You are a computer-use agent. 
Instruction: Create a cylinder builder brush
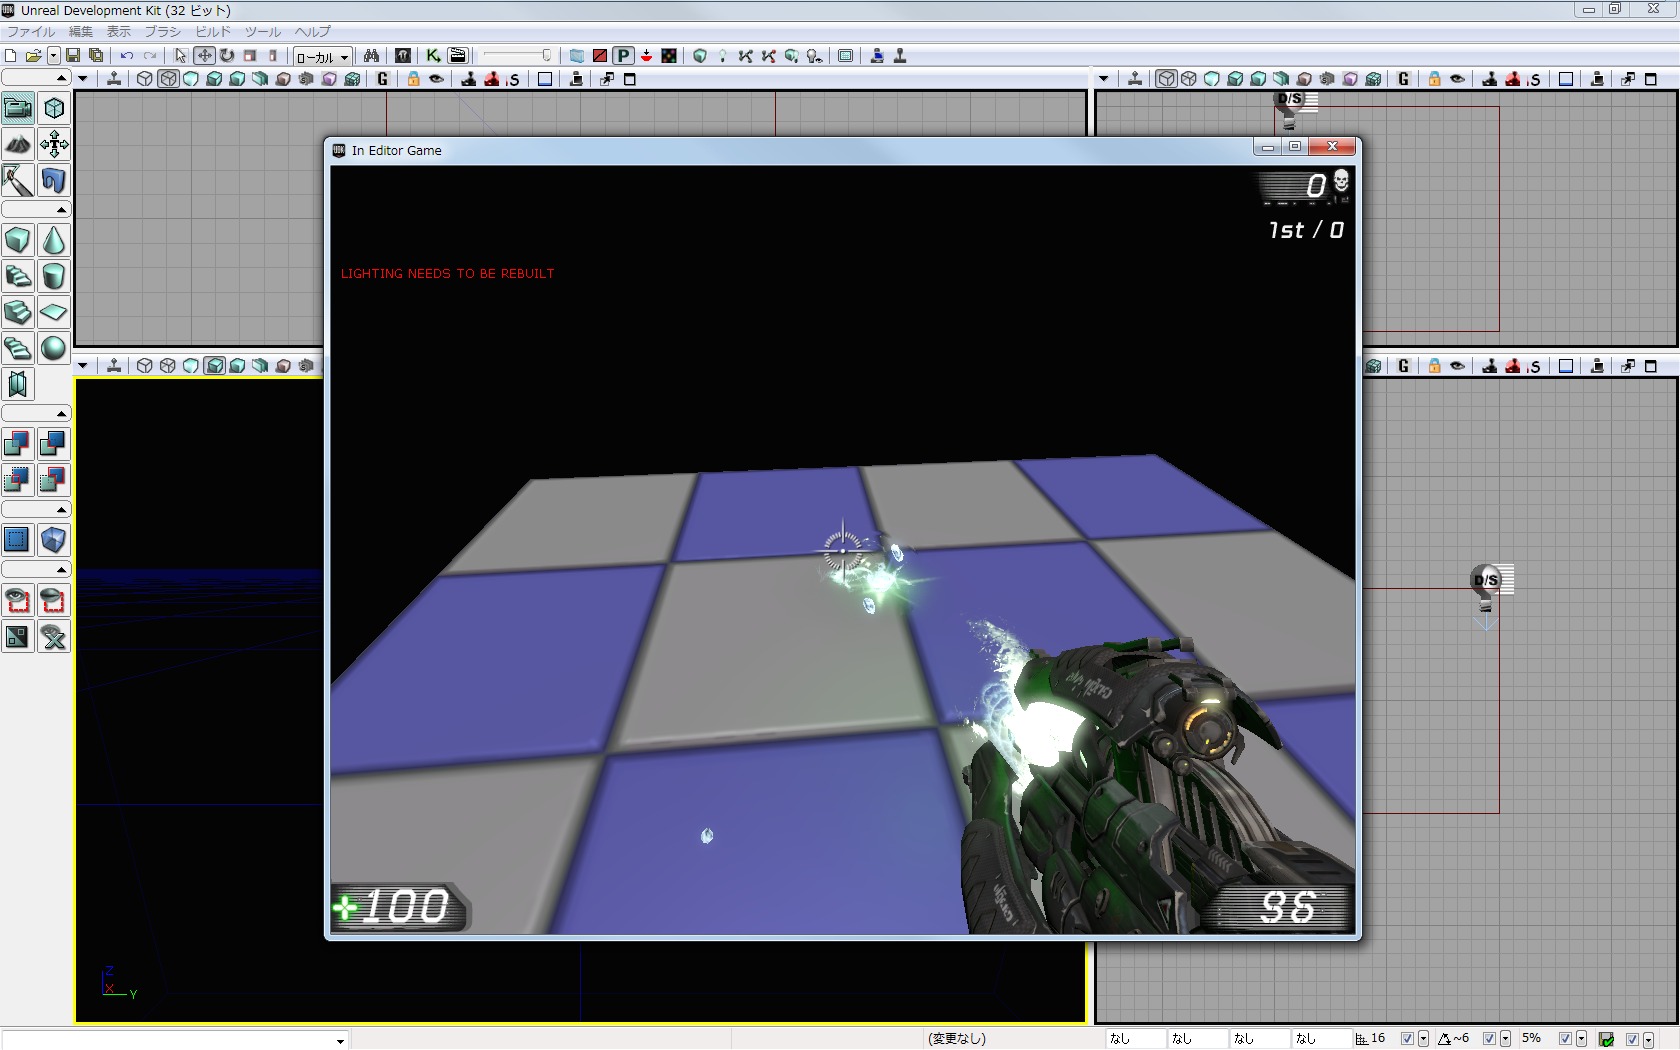pyautogui.click(x=54, y=276)
